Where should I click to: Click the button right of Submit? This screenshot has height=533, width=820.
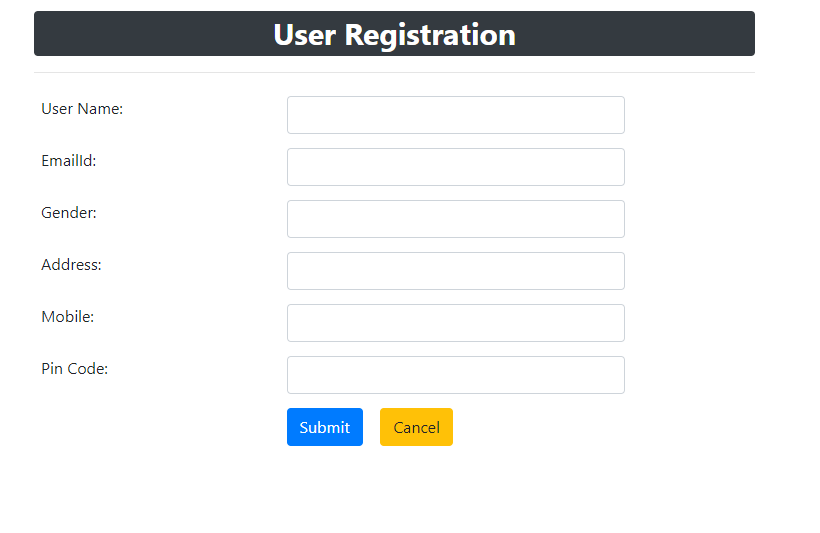416,427
